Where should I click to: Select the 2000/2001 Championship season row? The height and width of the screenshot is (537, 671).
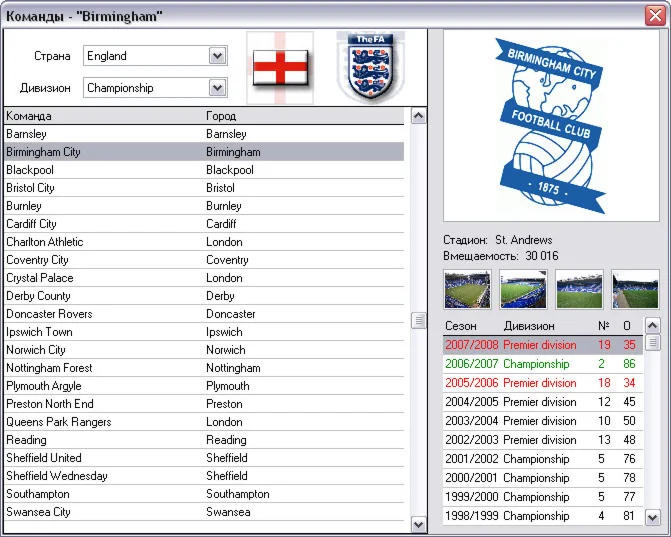pos(543,478)
